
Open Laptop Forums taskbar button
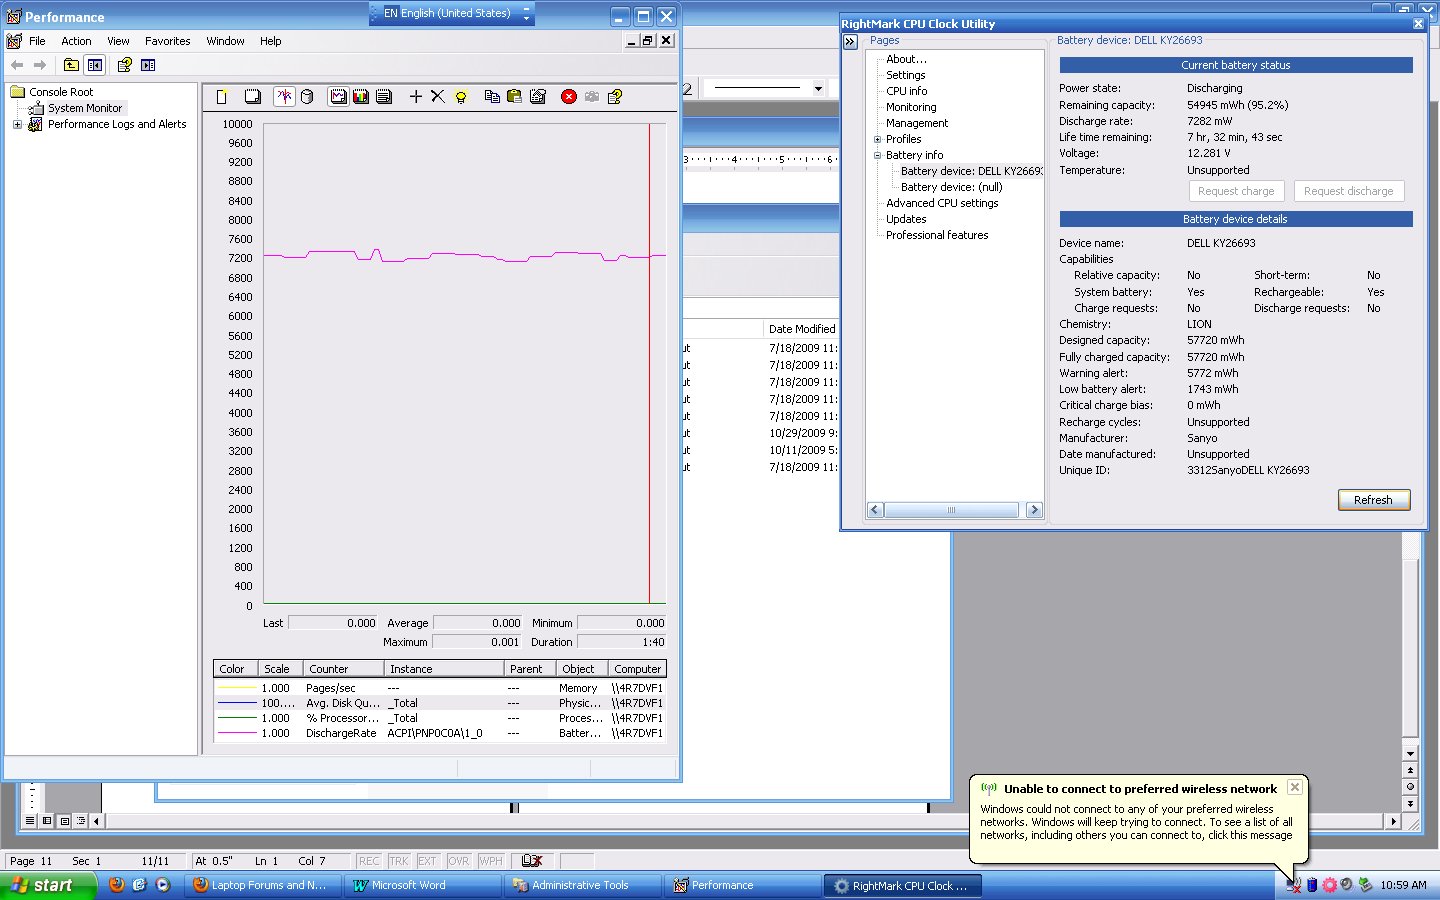point(262,885)
